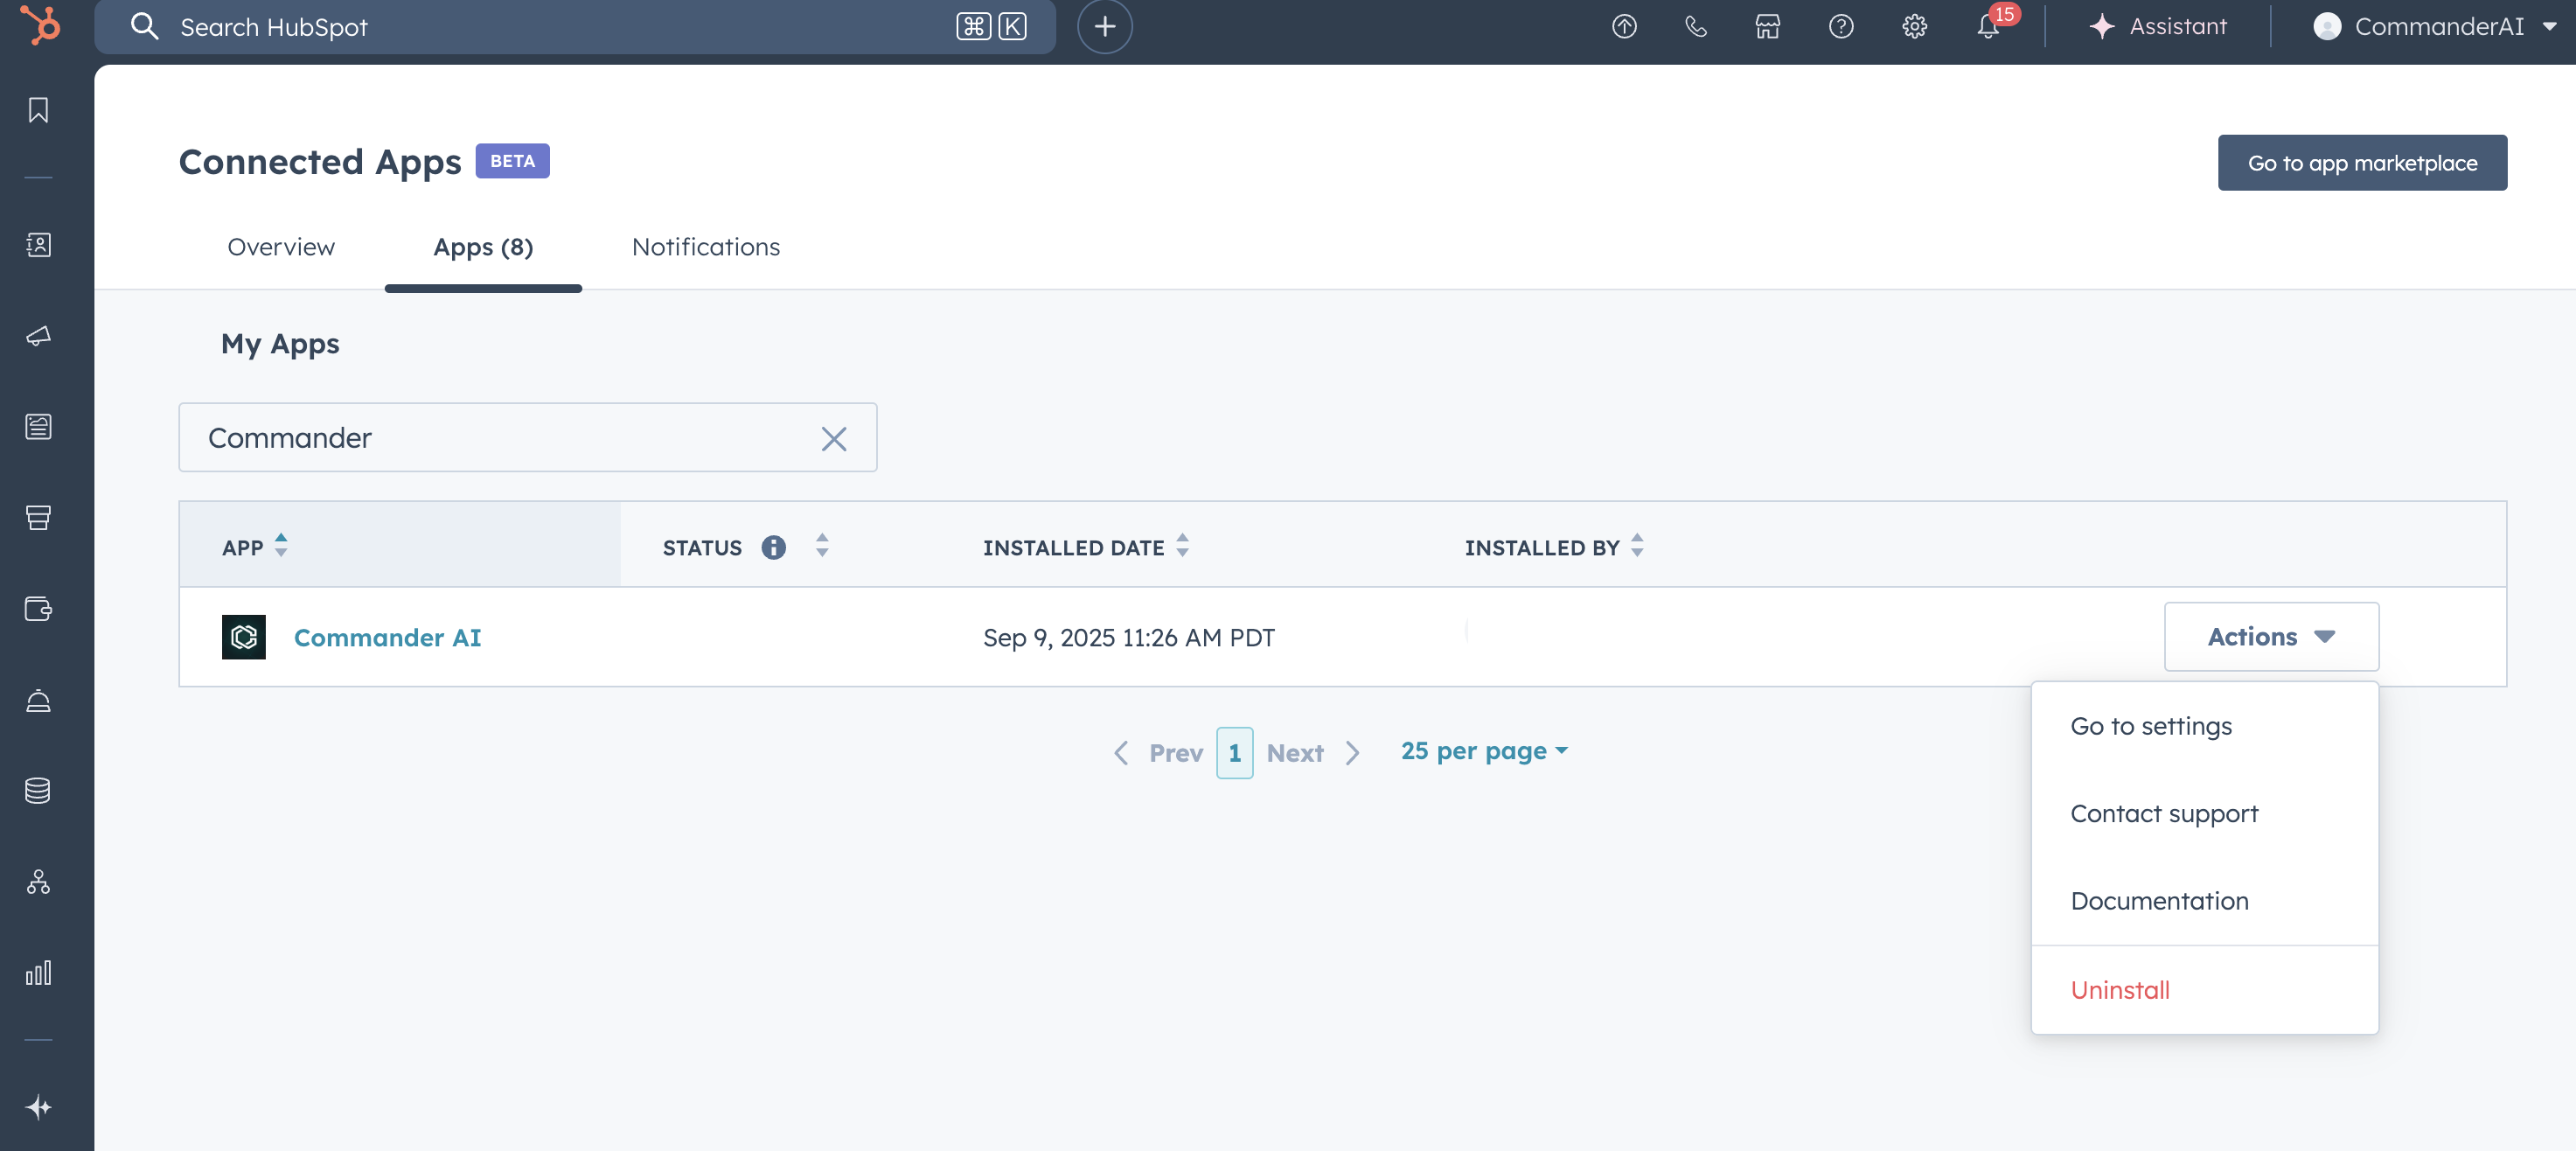The width and height of the screenshot is (2576, 1151).
Task: Select Uninstall from the Actions menu
Action: [x=2120, y=990]
